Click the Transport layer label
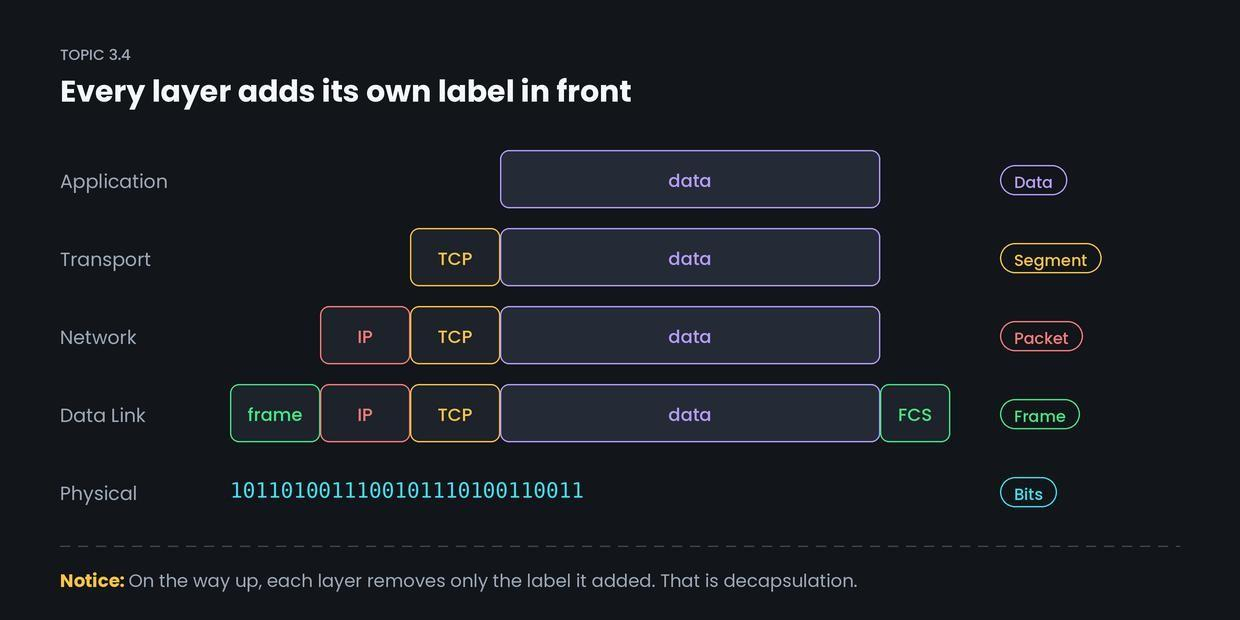 (105, 260)
